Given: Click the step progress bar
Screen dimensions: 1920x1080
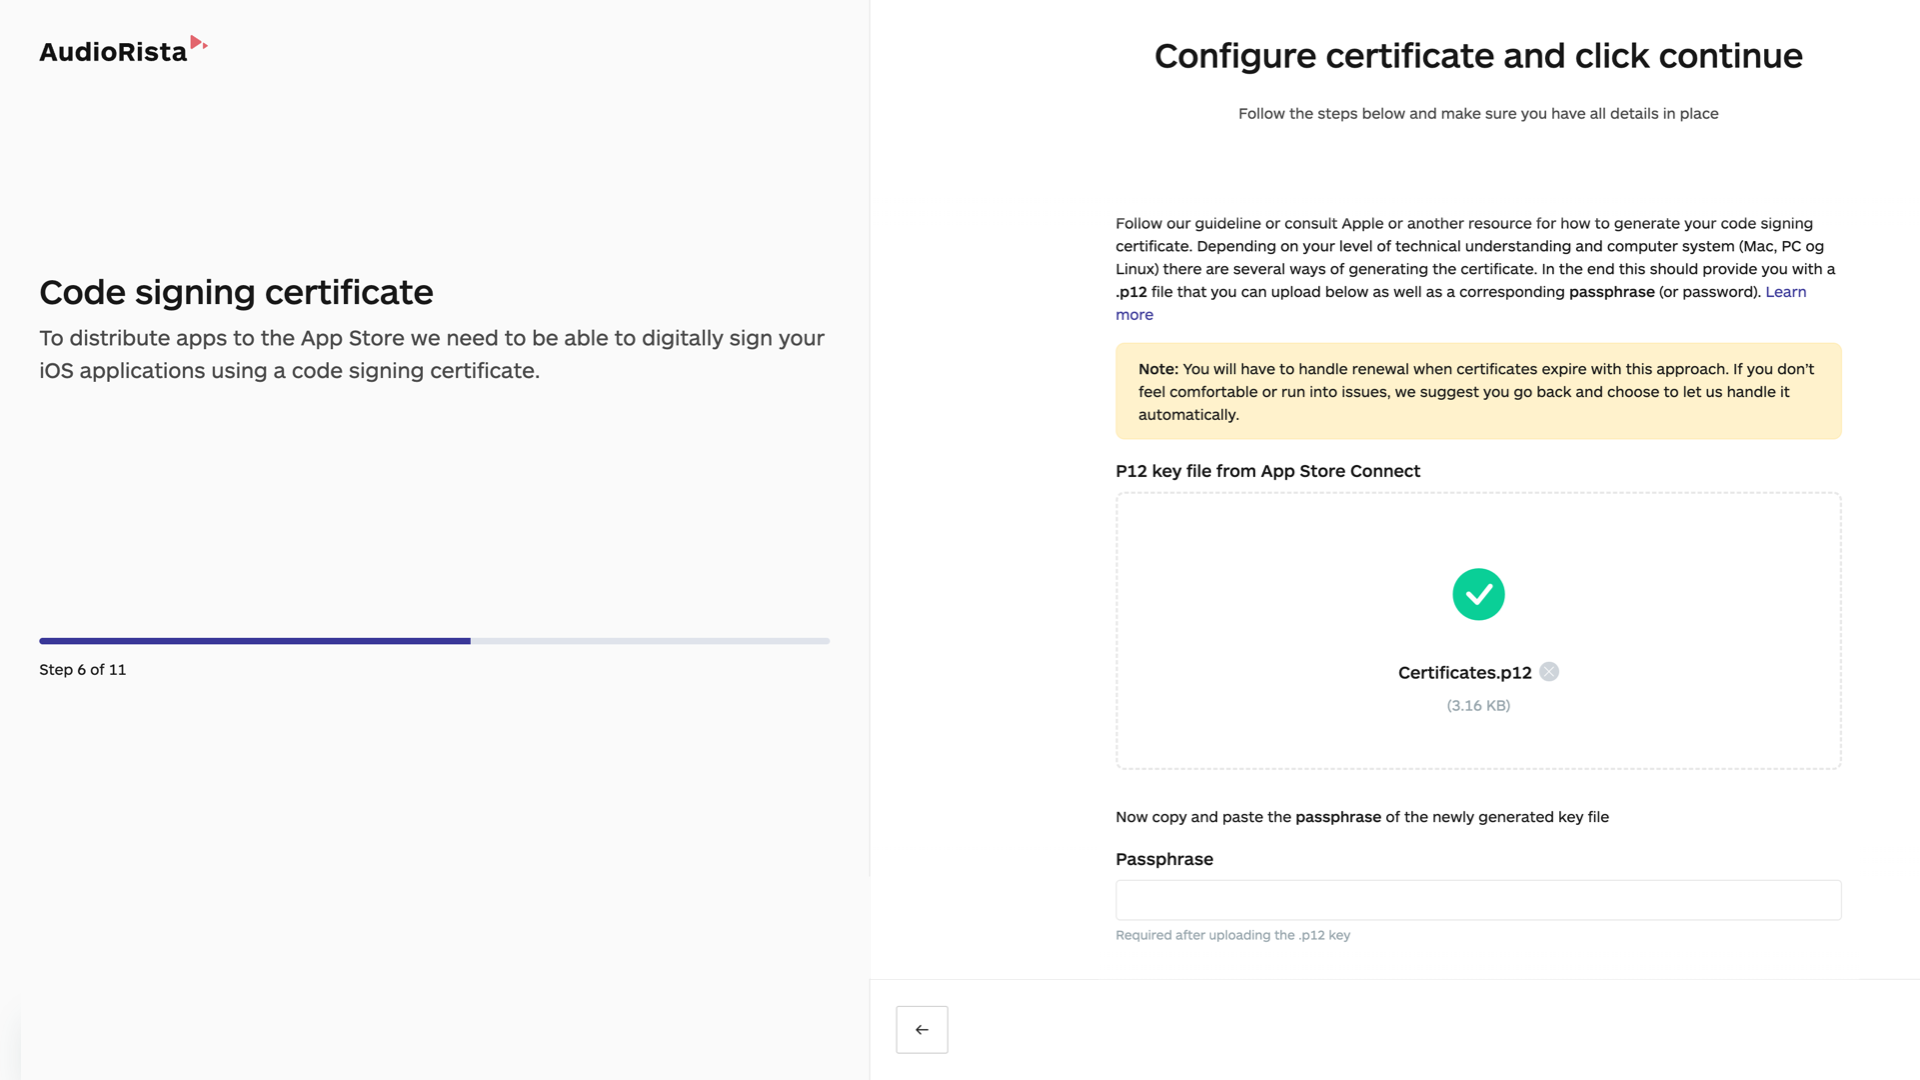Looking at the screenshot, I should (434, 641).
